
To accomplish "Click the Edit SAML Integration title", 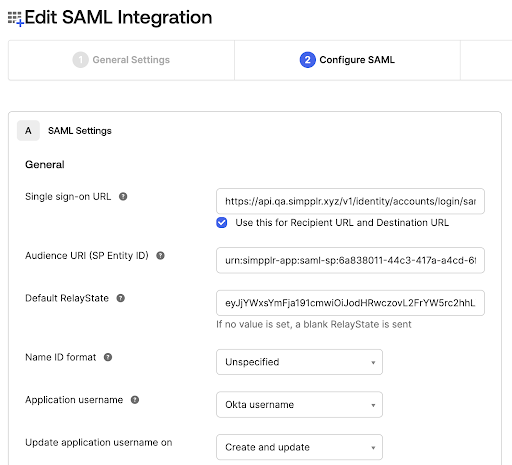I will coord(118,17).
